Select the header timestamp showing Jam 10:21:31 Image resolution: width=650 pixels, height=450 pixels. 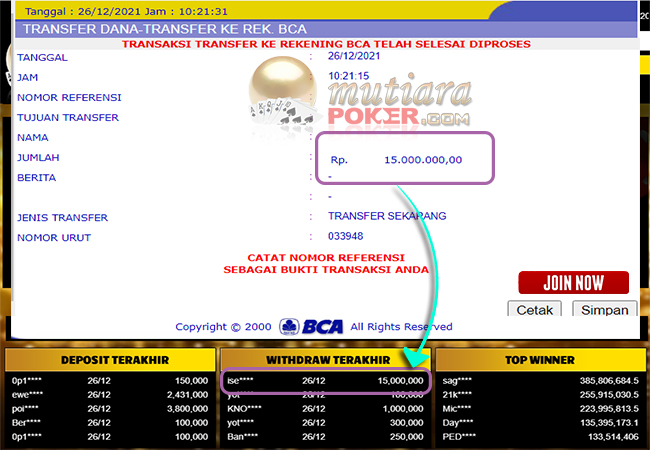(126, 11)
